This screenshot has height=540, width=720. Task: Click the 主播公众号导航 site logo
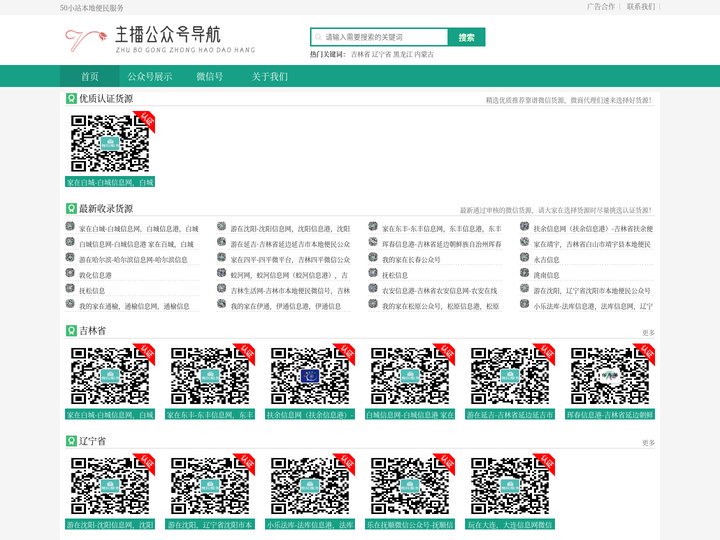pyautogui.click(x=159, y=39)
